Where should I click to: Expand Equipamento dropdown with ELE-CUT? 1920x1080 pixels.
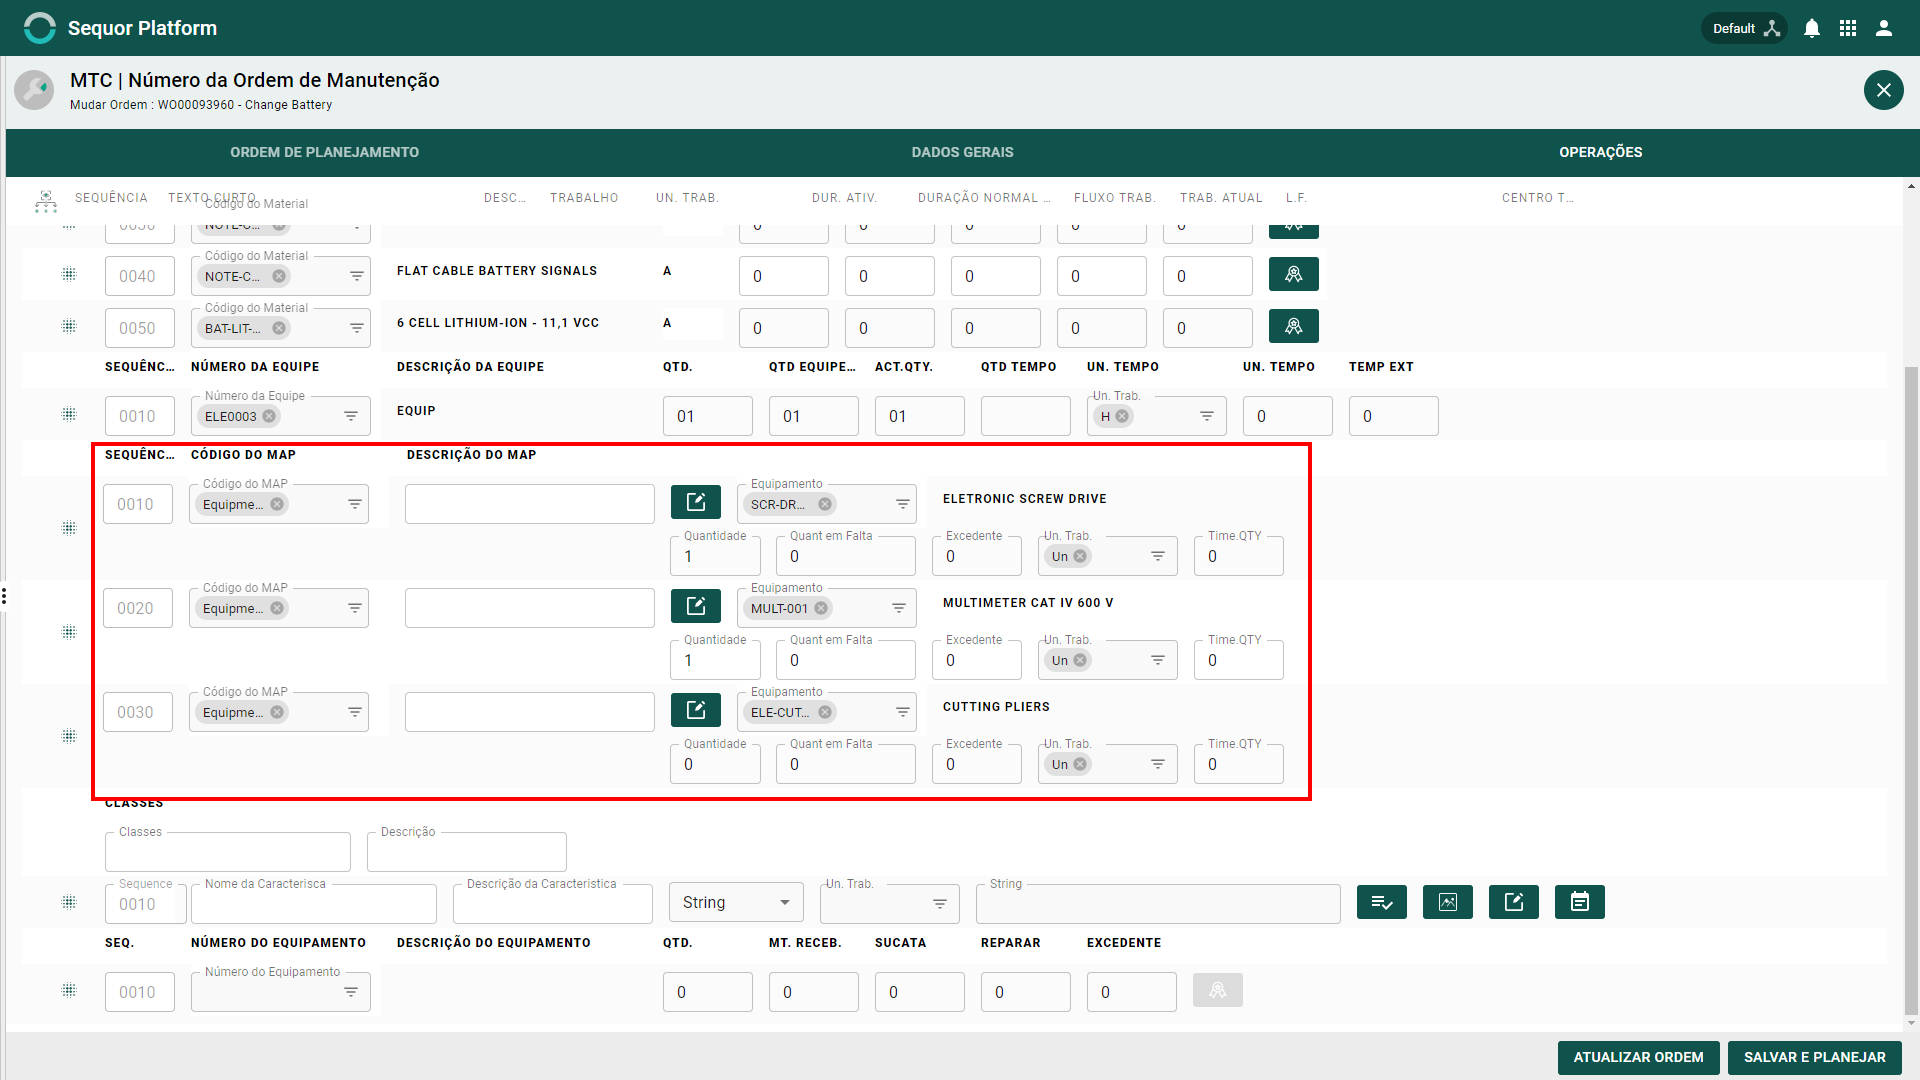coord(902,712)
